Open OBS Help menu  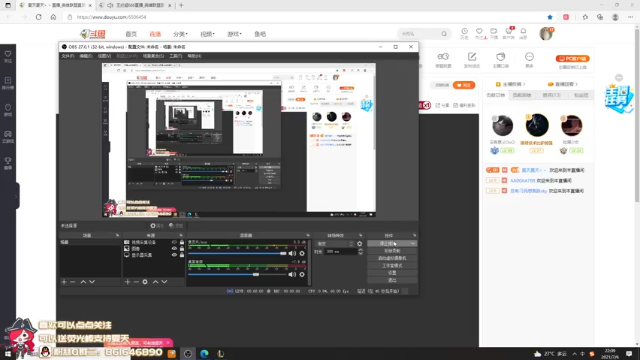[194, 56]
